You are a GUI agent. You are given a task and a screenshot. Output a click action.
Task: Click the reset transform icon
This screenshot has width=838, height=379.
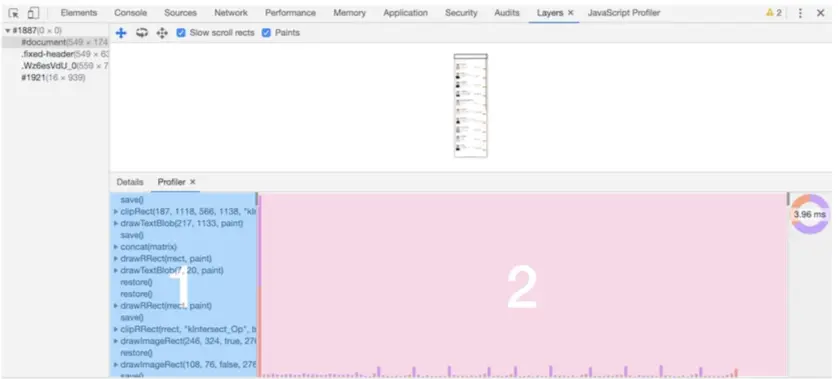[x=162, y=33]
